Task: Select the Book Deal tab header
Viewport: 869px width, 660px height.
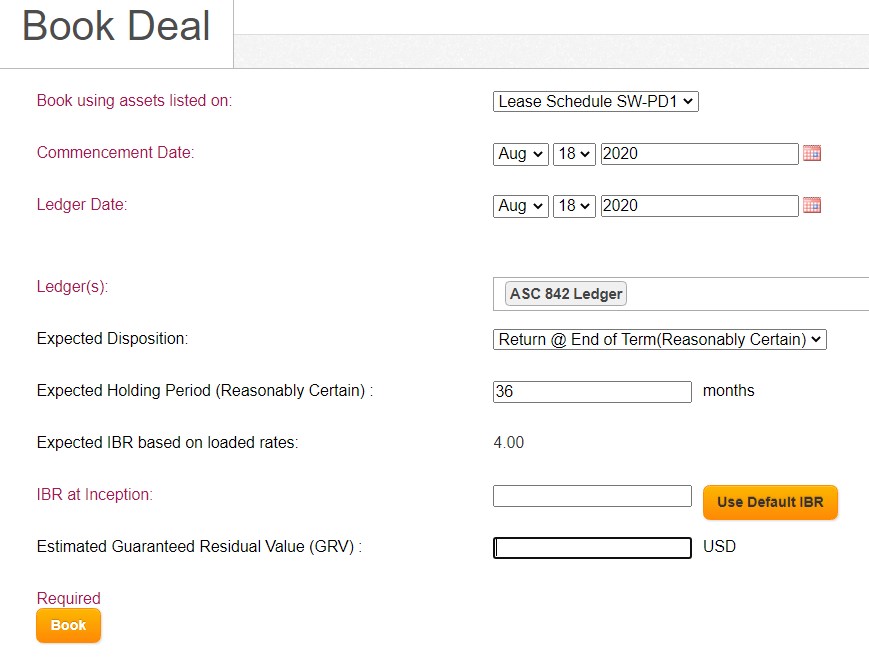Action: click(x=116, y=26)
